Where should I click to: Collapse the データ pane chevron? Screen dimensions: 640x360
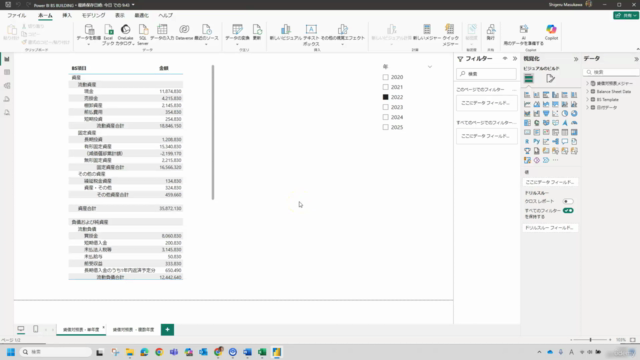point(636,59)
